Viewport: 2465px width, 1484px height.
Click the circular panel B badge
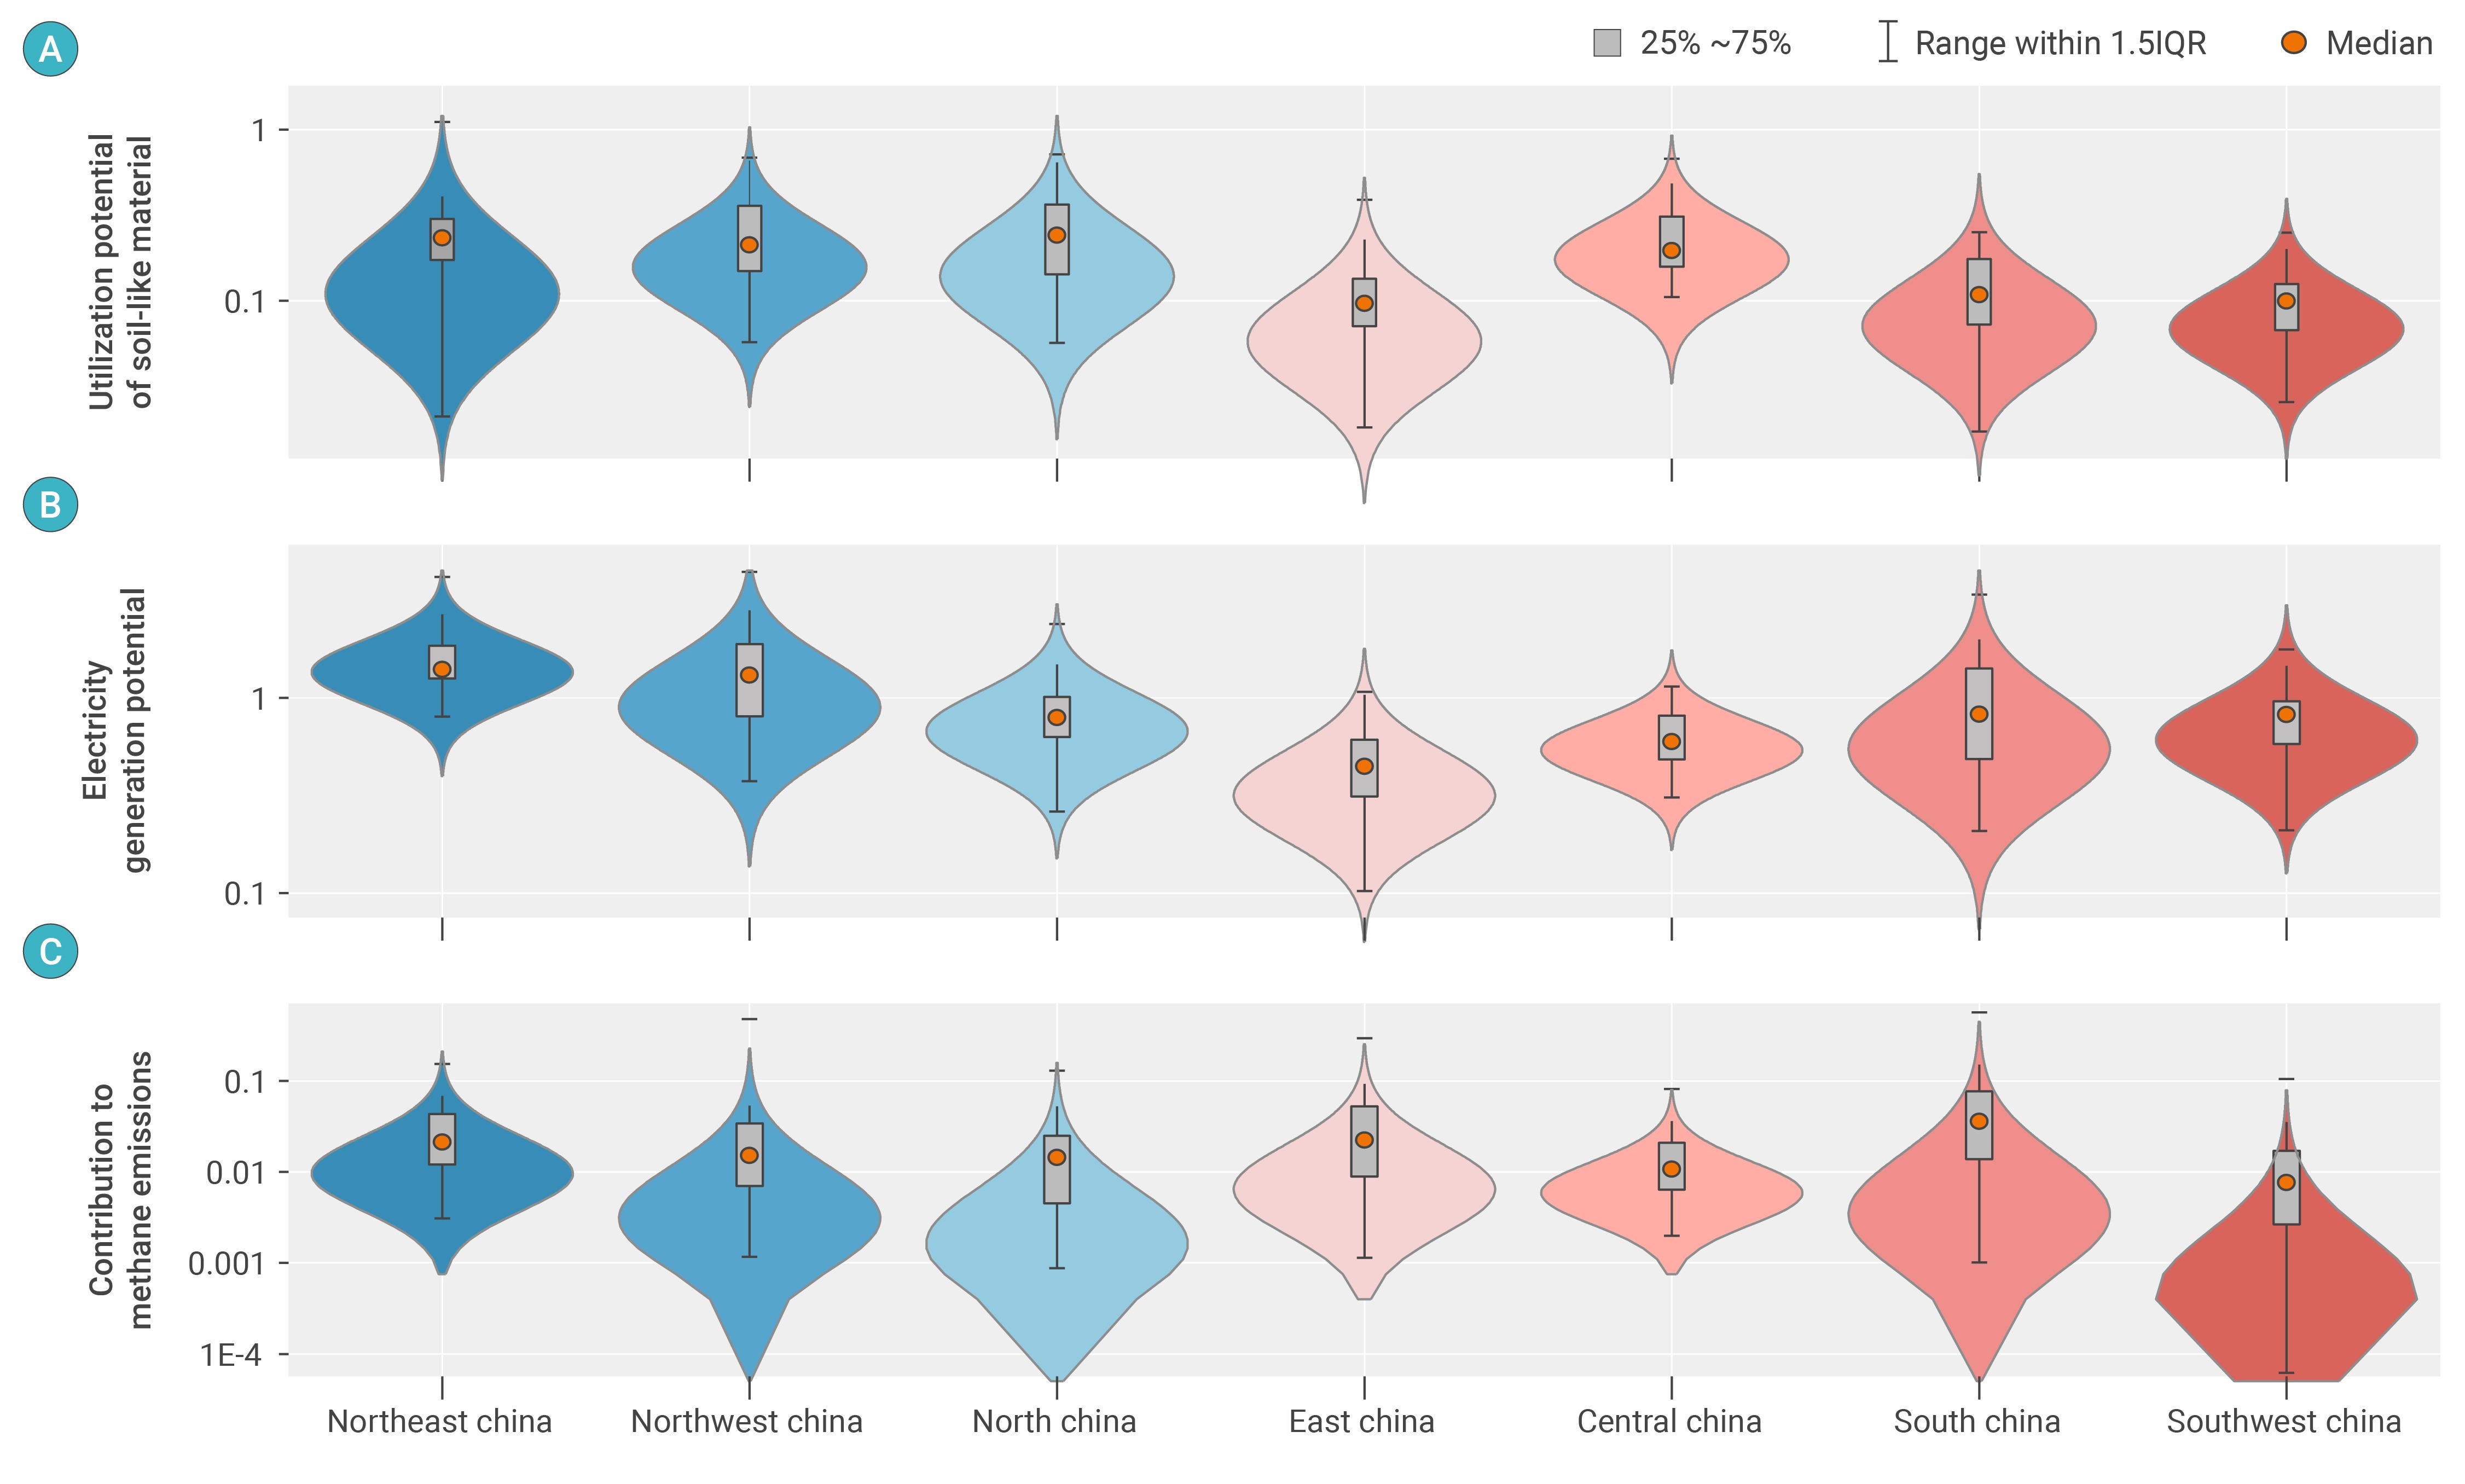[50, 504]
